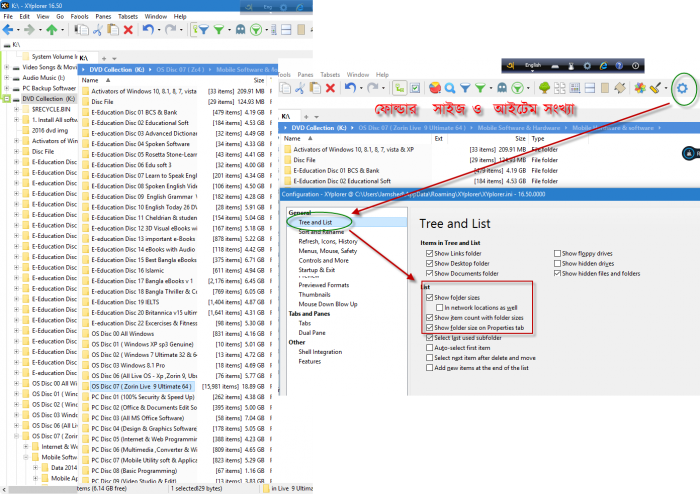This screenshot has height=494, width=700.
Task: Expand Video Songs & Movies tree node
Action: pyautogui.click(x=6, y=67)
